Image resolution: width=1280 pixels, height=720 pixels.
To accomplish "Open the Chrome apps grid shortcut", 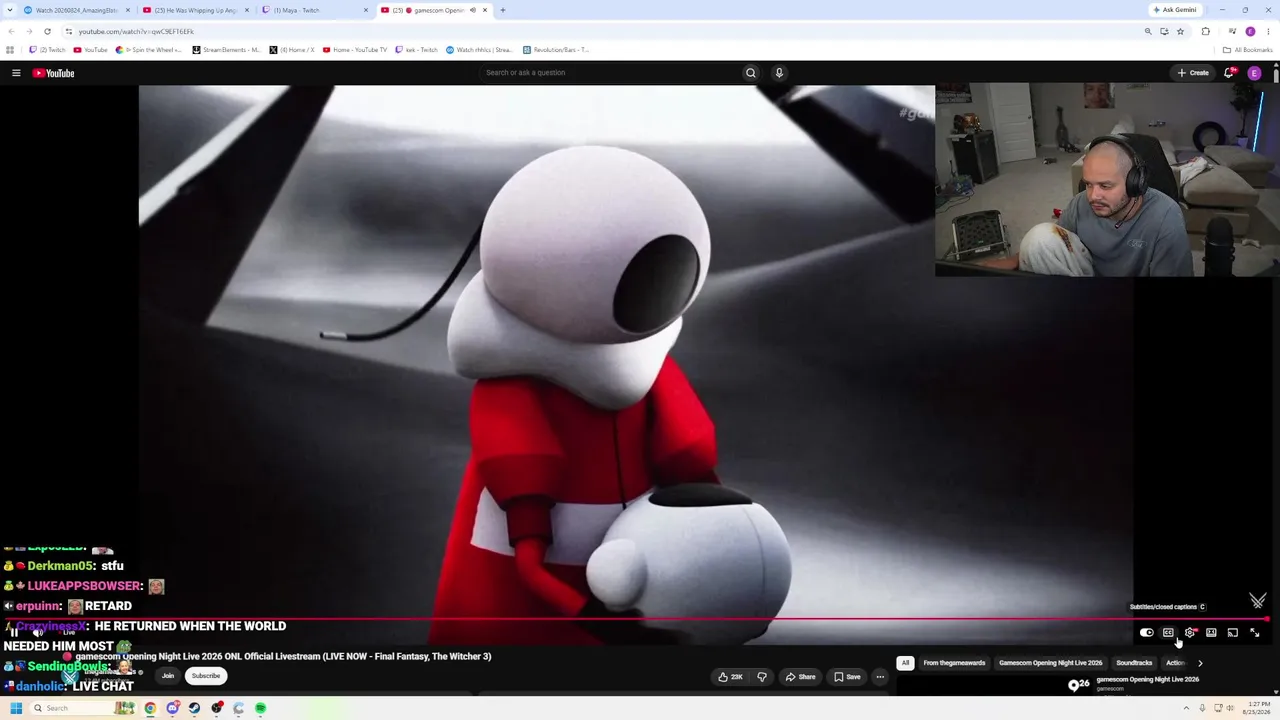I will [x=10, y=50].
